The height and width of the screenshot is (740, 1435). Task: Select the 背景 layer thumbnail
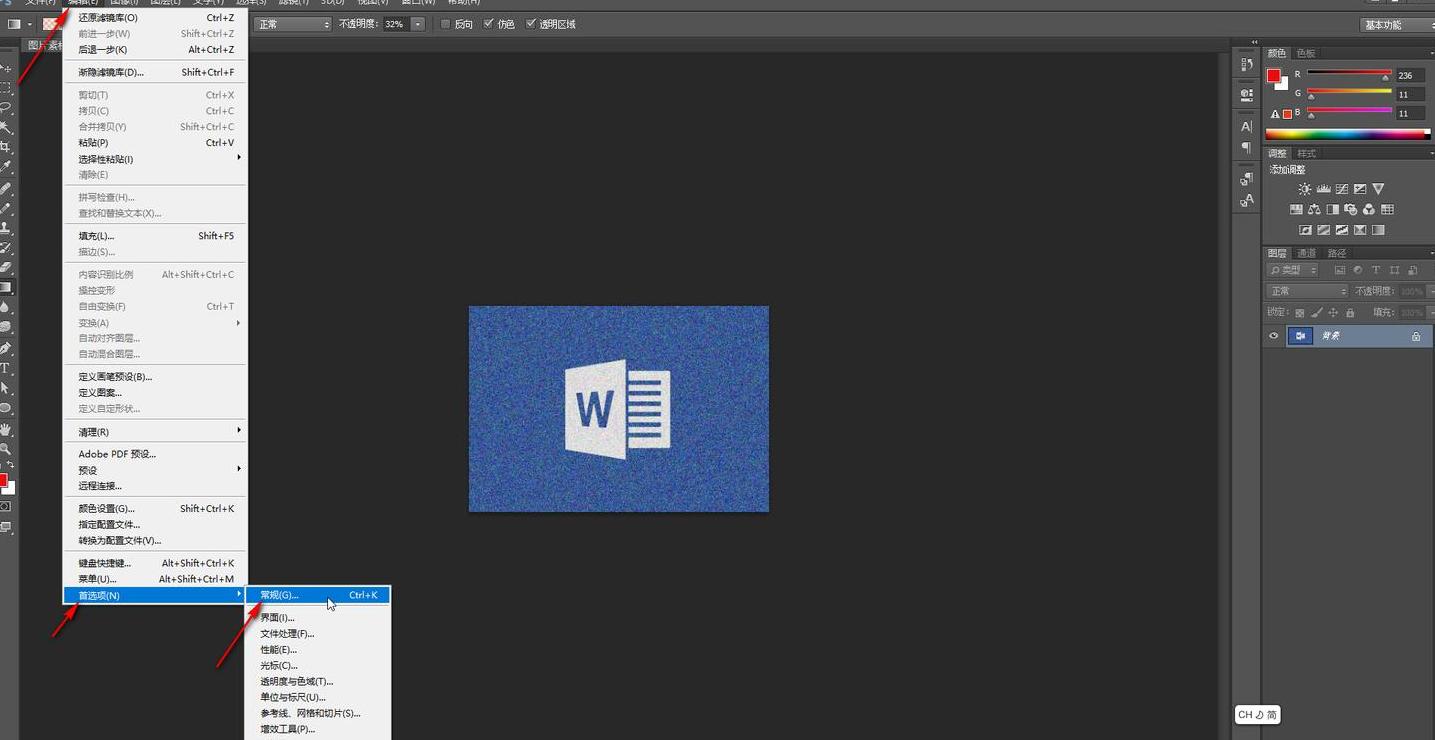point(1300,337)
